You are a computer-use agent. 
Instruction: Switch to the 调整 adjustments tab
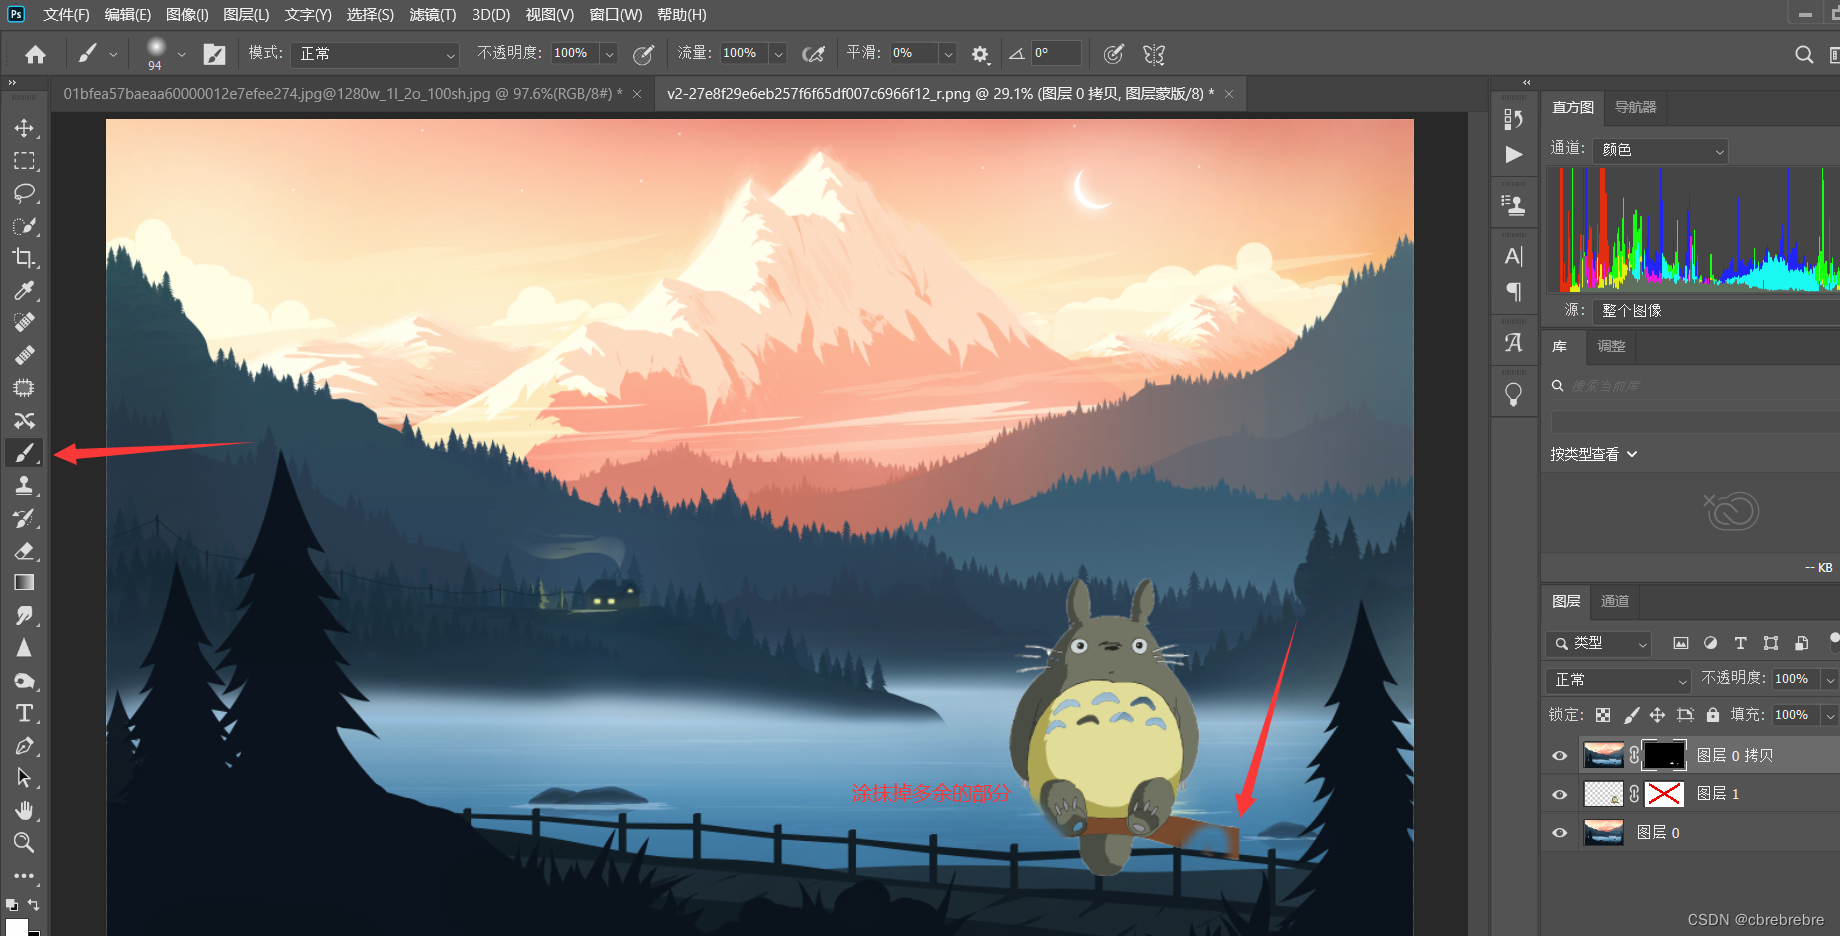[1611, 346]
